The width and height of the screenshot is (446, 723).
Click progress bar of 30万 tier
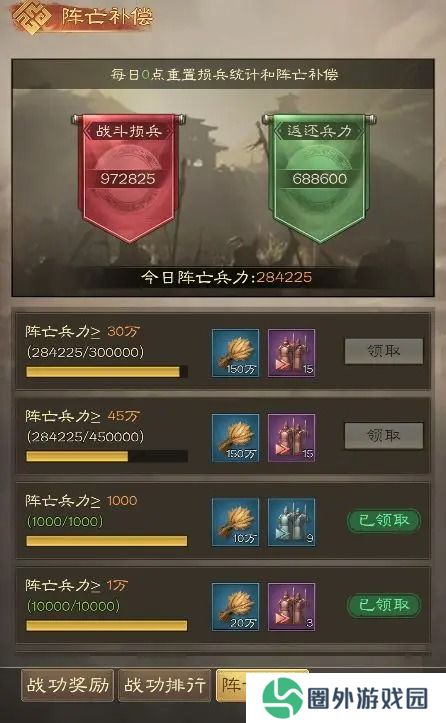click(107, 372)
